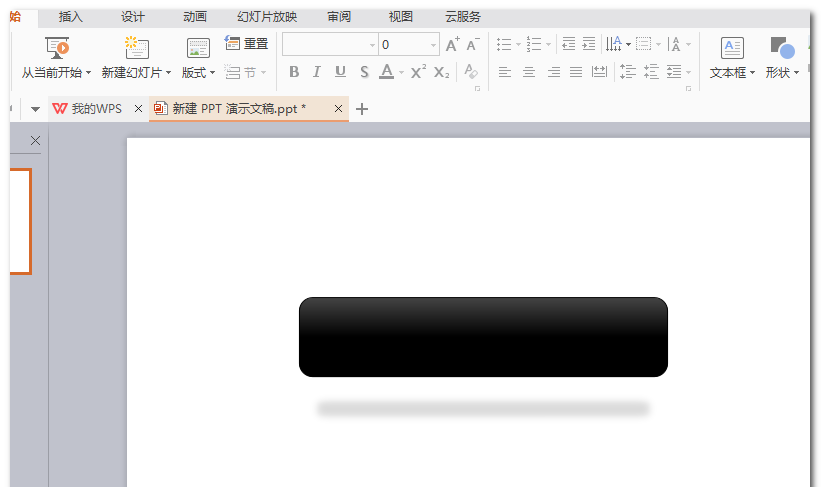The width and height of the screenshot is (821, 487).
Task: Open the Slide Show (幻灯片放映) tab
Action: coord(267,17)
